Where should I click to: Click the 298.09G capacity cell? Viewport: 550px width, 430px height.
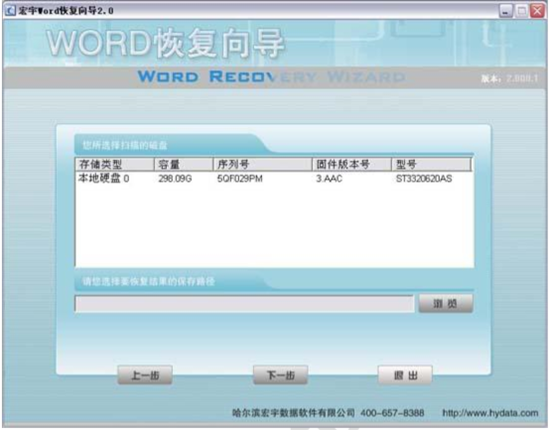(x=175, y=179)
